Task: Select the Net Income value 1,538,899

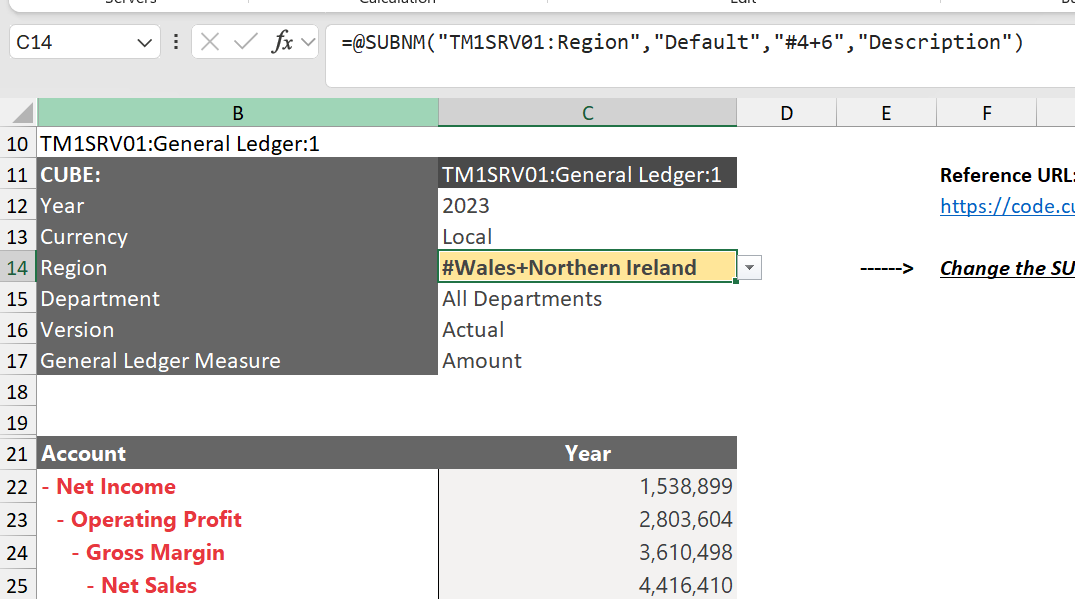Action: 588,487
